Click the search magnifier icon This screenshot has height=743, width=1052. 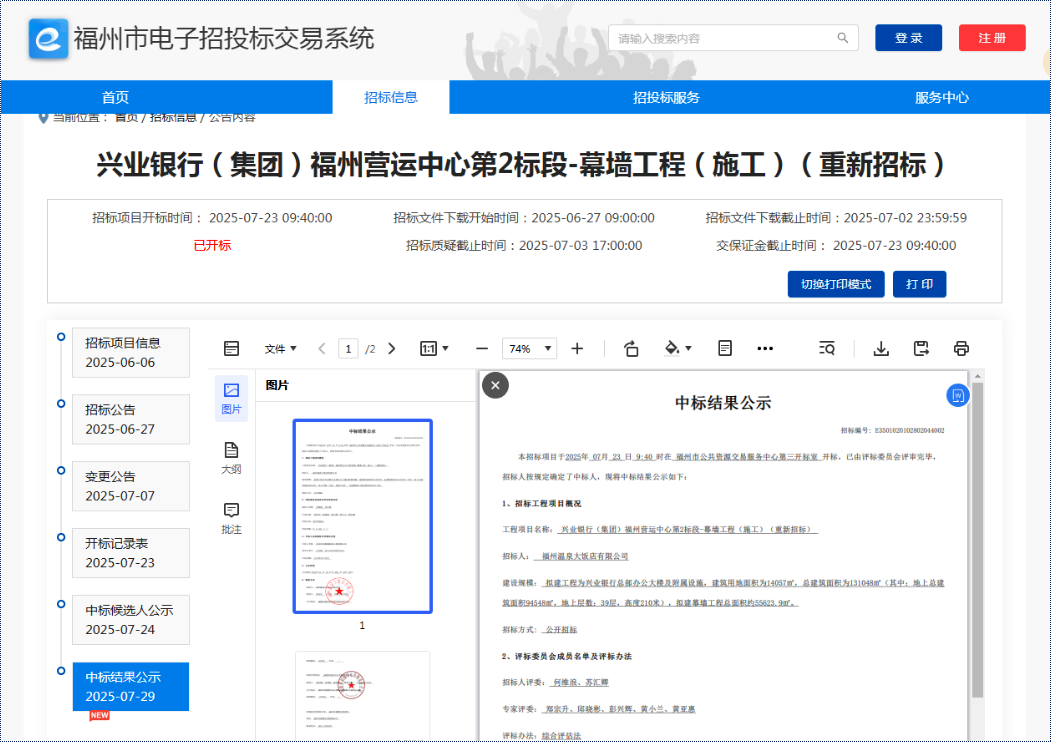pos(843,38)
